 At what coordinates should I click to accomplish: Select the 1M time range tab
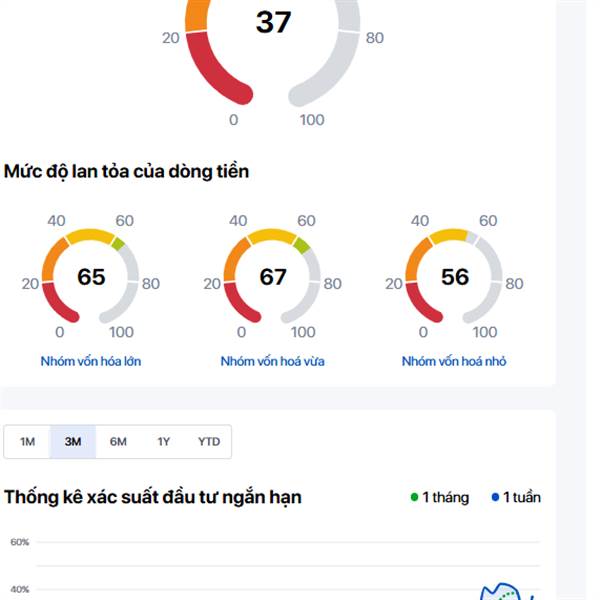click(x=28, y=442)
